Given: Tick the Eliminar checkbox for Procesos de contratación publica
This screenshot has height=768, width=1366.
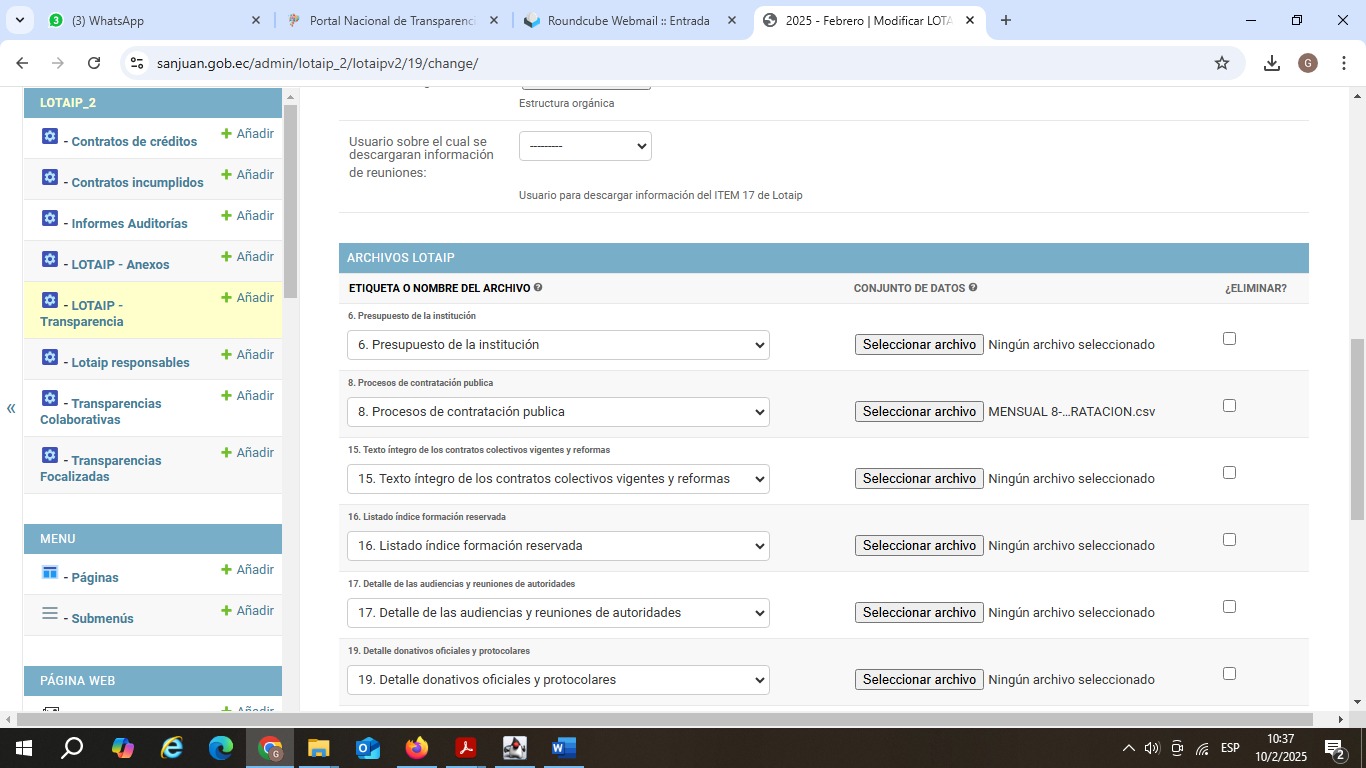Looking at the screenshot, I should click(1229, 406).
